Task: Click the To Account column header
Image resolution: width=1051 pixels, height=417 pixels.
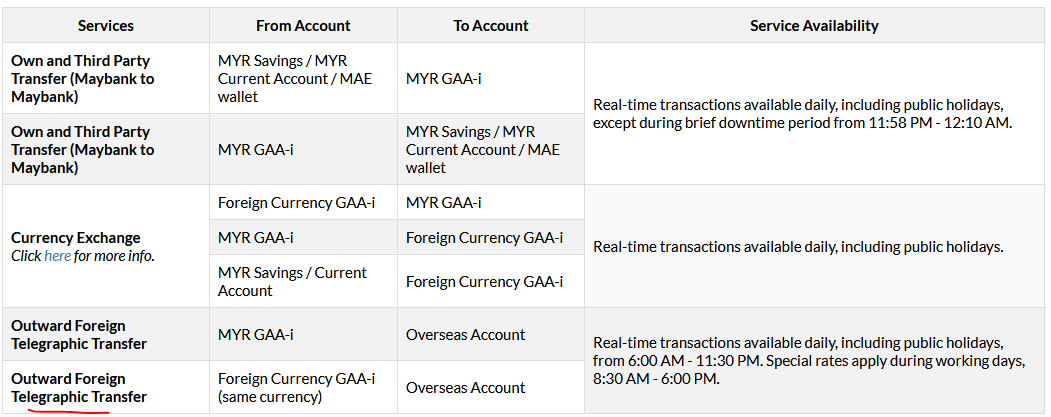Action: (490, 25)
